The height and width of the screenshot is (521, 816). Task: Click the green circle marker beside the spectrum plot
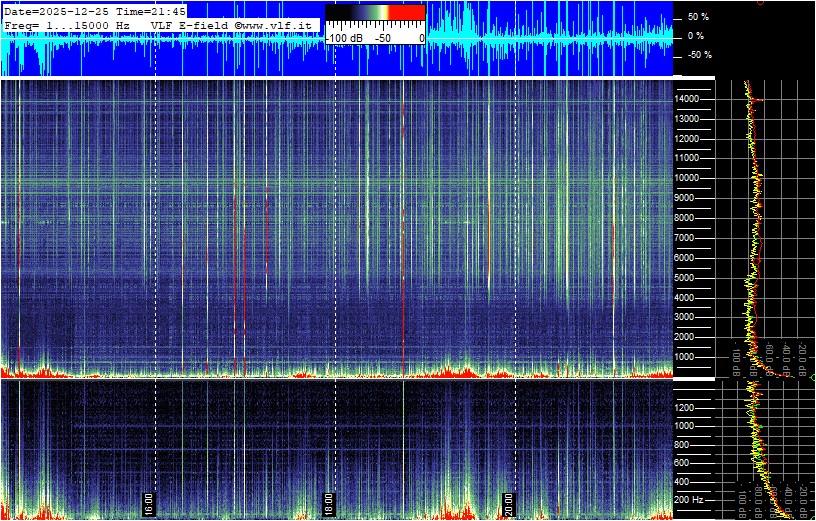click(x=813, y=376)
